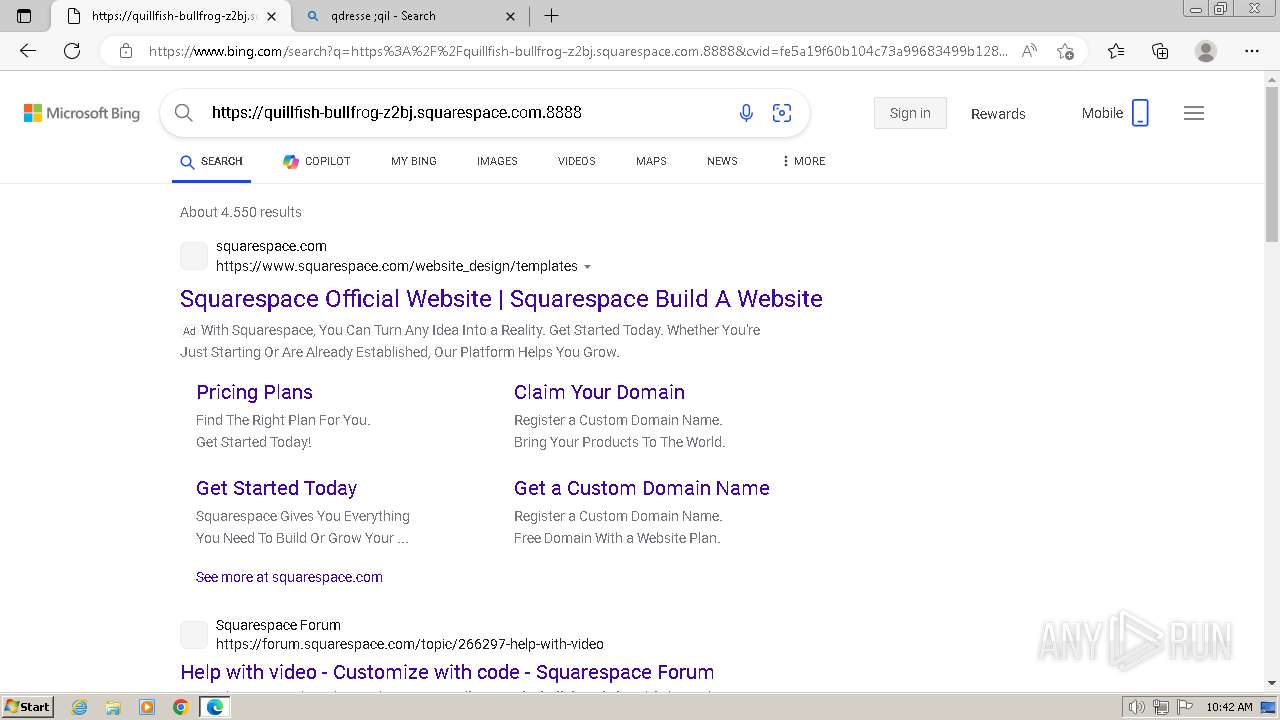Click the Sign in button

tap(910, 113)
